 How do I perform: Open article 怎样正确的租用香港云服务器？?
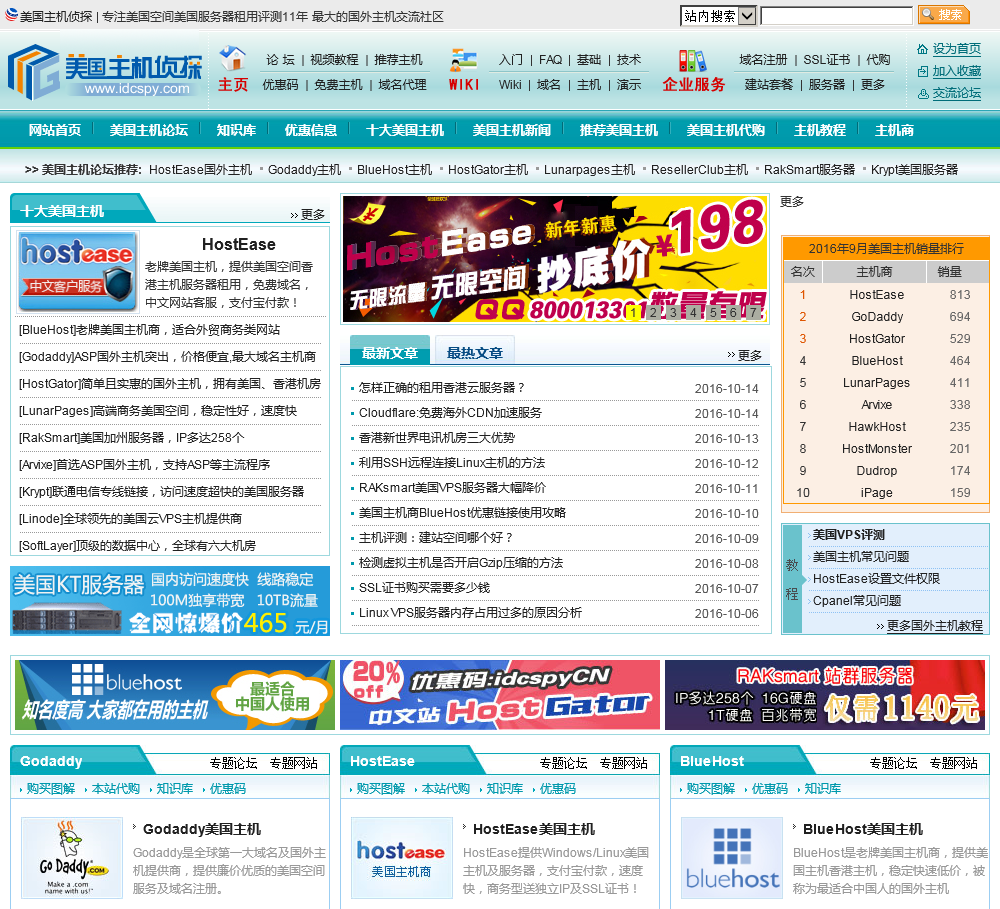(x=442, y=387)
